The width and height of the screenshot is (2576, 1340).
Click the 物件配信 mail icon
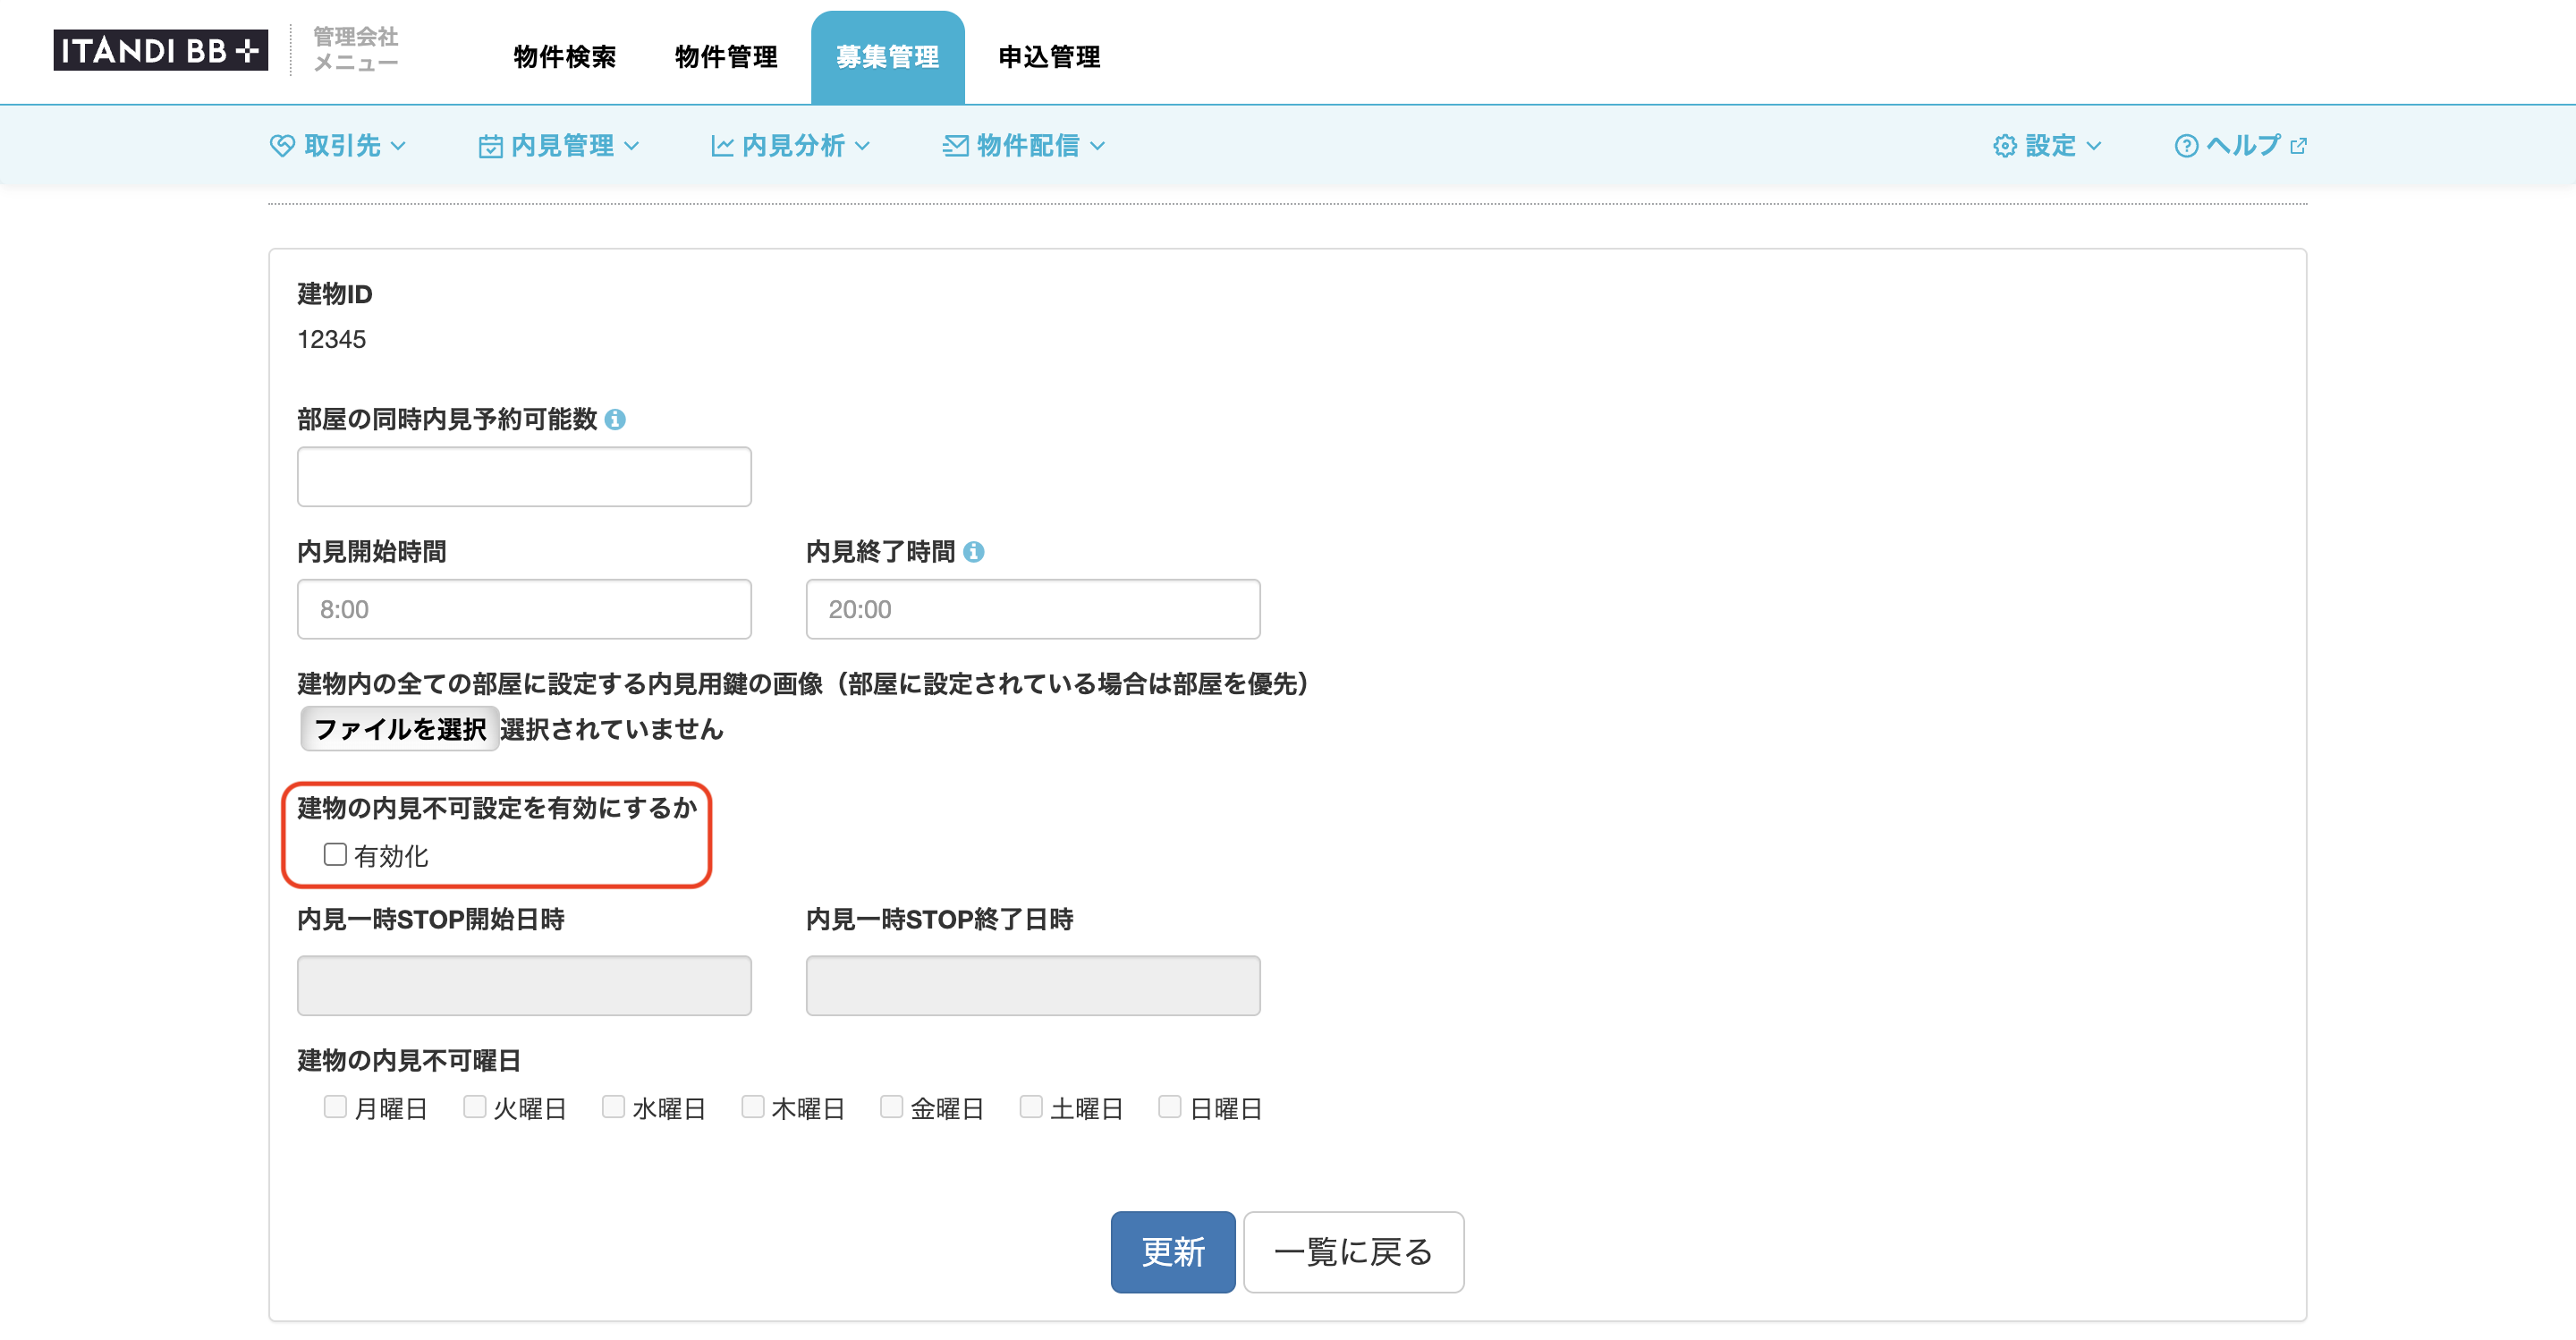[955, 146]
